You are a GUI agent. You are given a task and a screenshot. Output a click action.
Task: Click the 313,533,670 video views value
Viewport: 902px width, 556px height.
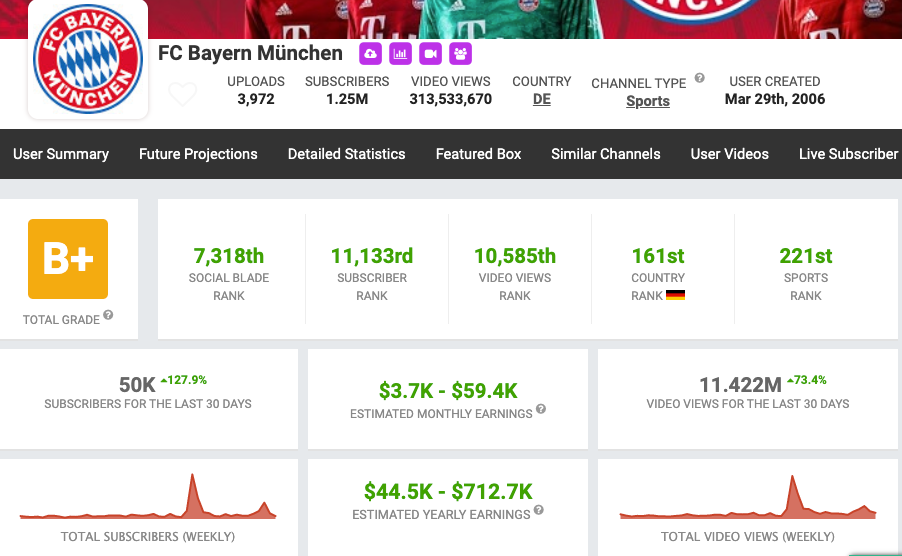[x=450, y=99]
